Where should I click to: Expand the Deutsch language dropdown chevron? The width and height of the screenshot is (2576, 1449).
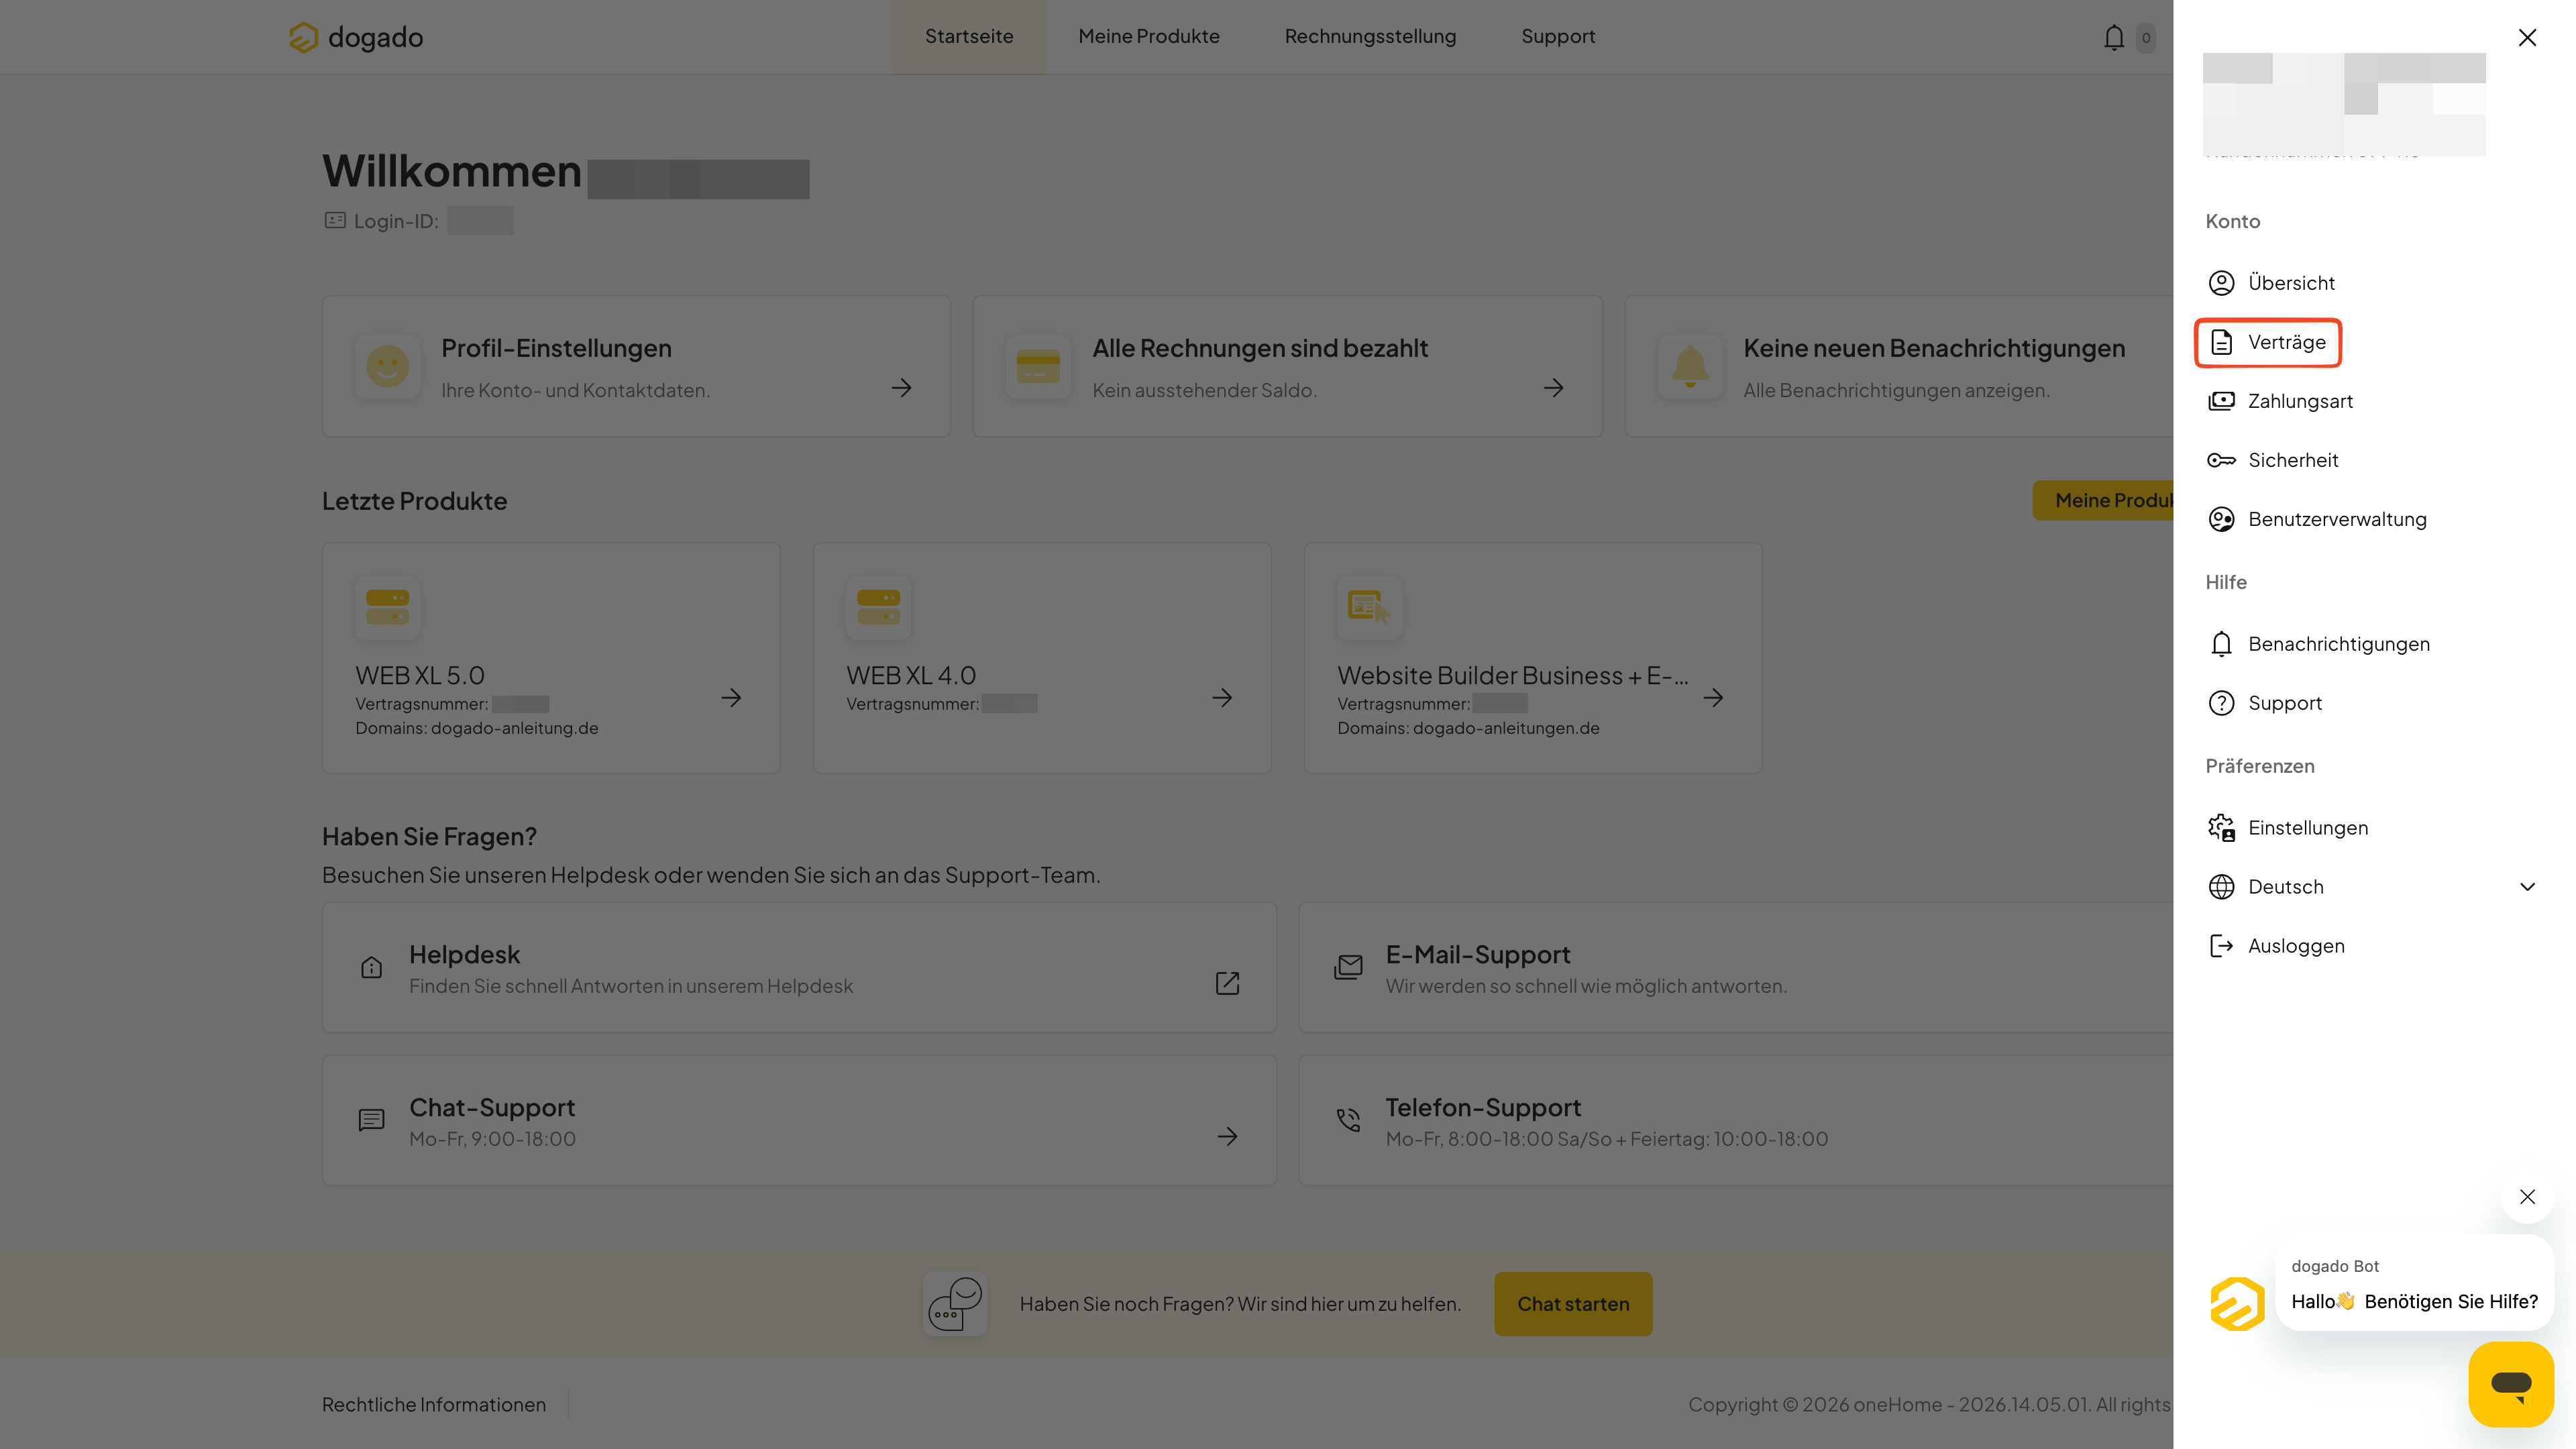tap(2527, 887)
